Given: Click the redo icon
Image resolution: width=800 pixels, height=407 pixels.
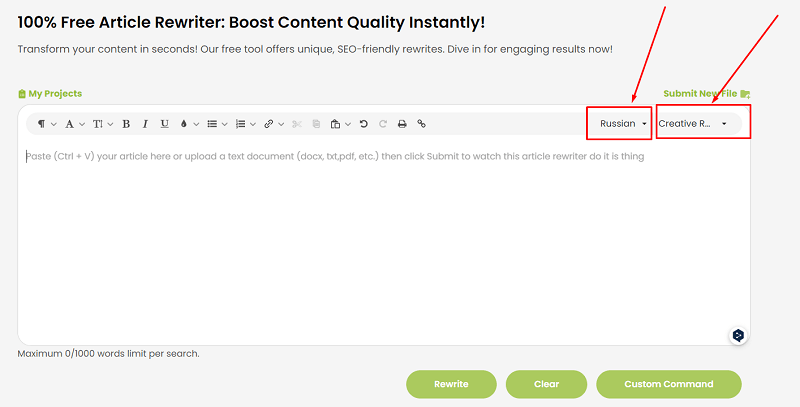Looking at the screenshot, I should tap(383, 124).
